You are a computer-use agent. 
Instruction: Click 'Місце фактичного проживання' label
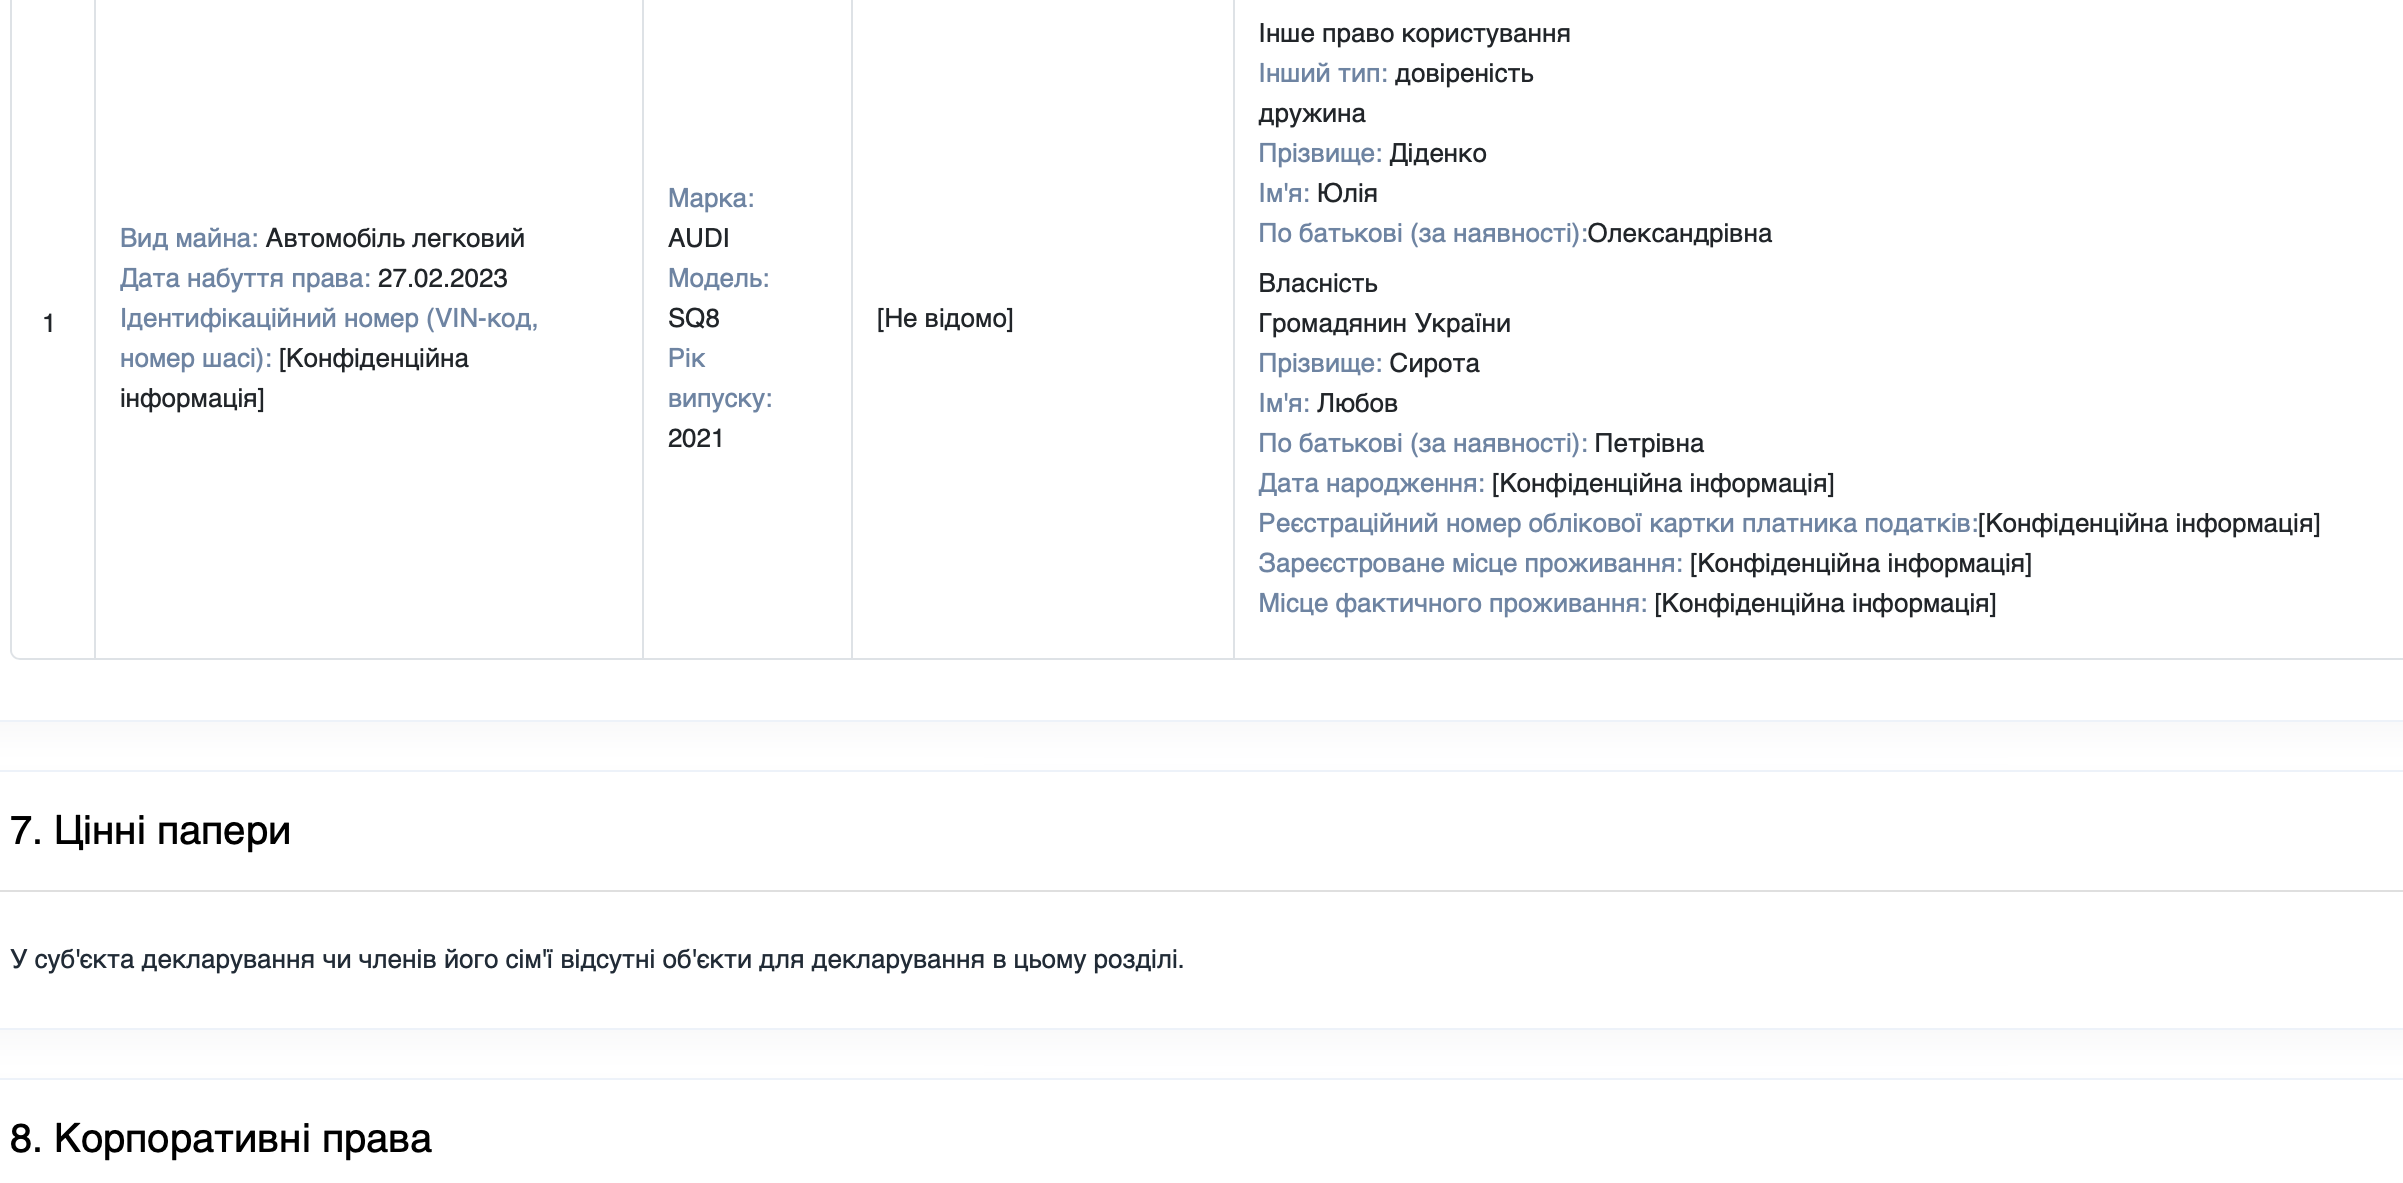coord(1451,603)
